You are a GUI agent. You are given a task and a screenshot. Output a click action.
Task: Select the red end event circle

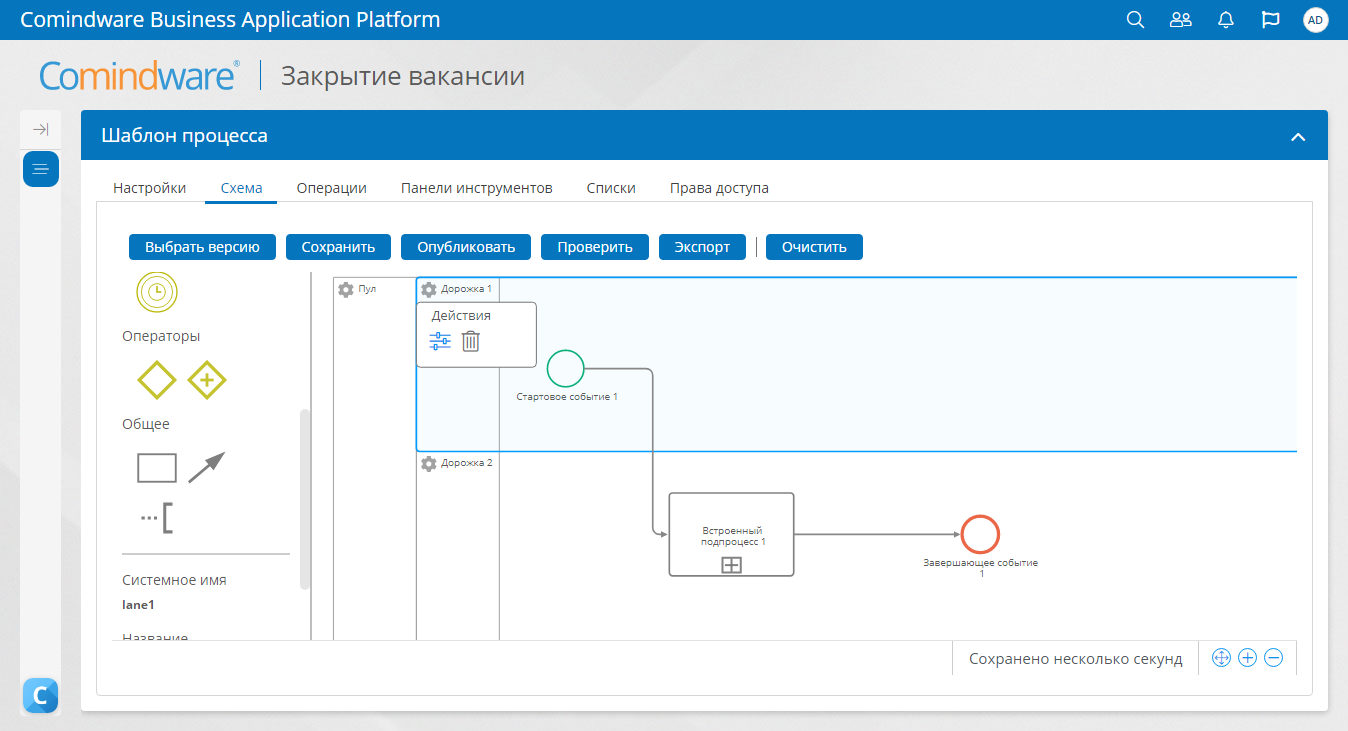click(x=980, y=534)
